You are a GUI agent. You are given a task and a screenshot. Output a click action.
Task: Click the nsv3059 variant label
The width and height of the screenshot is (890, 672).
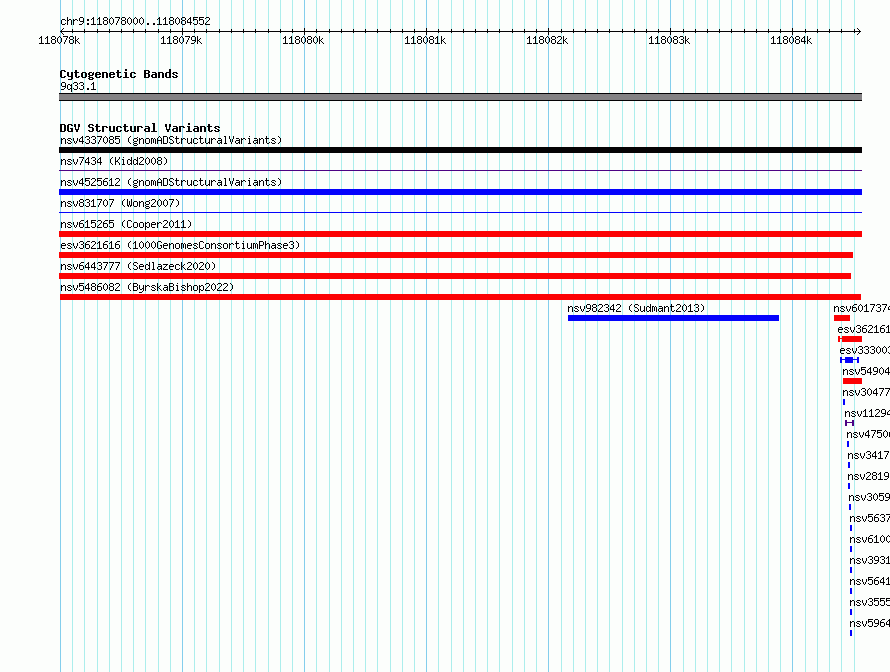point(869,497)
